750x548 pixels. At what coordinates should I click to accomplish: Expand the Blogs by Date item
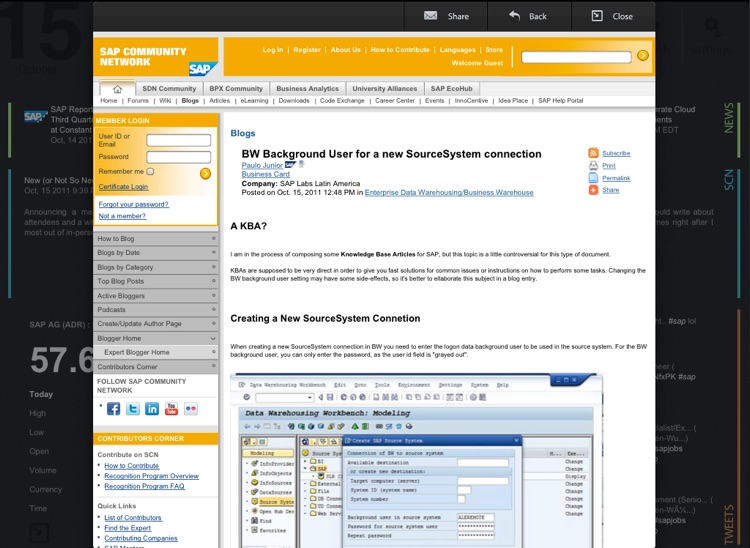point(156,252)
